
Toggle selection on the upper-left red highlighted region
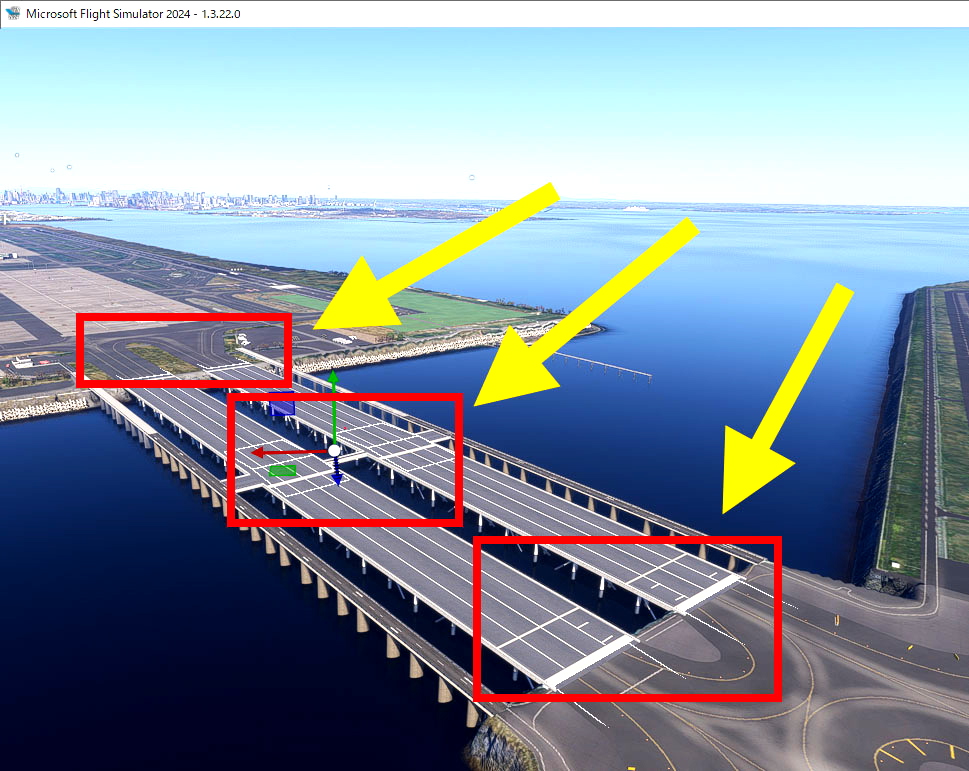coord(184,350)
